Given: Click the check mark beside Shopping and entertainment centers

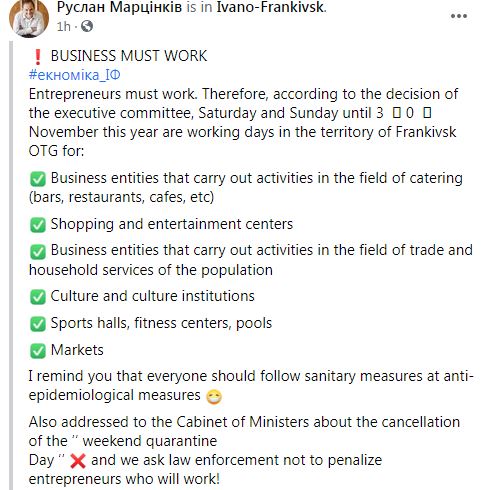Looking at the screenshot, I should [x=38, y=225].
